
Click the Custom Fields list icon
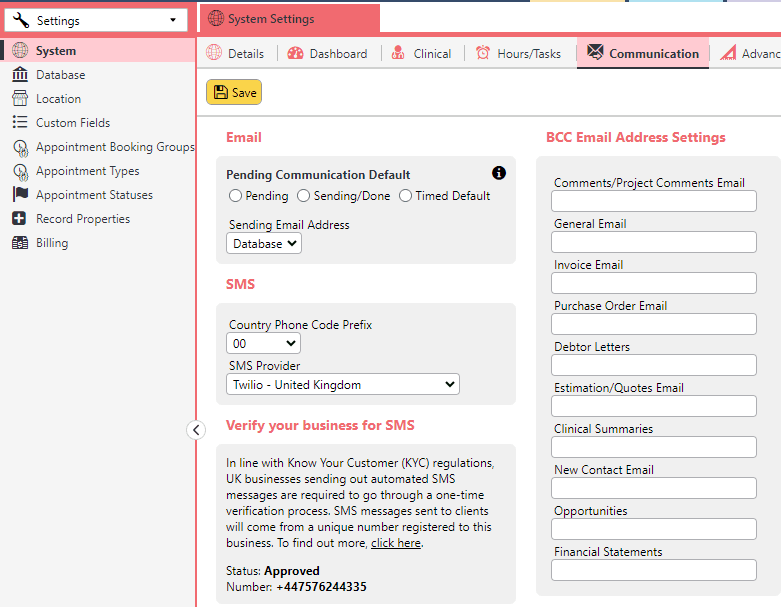tap(19, 123)
